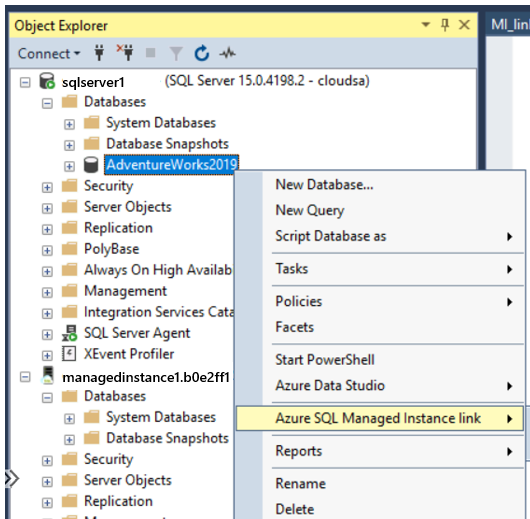Open the Tasks submenu

380,269
